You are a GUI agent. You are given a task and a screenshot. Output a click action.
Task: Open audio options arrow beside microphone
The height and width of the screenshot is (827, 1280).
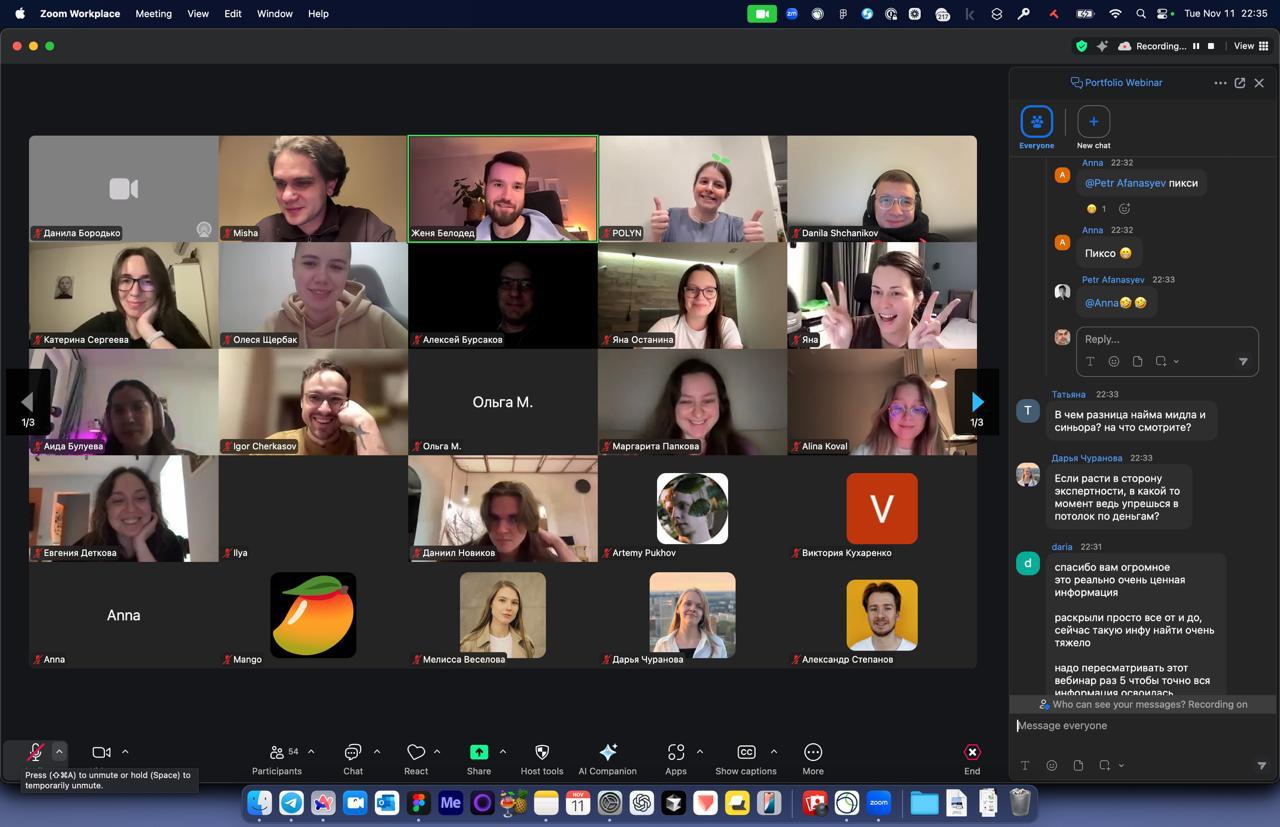59,752
